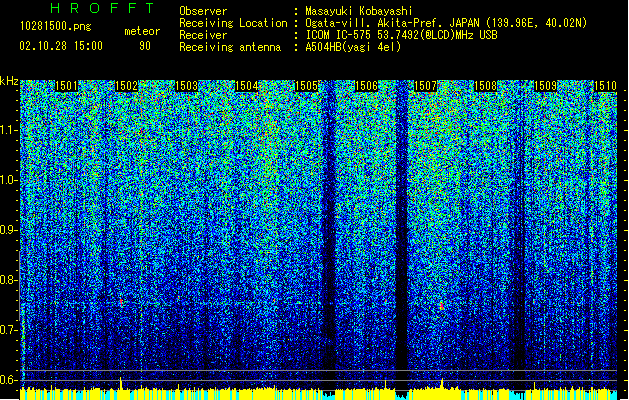Click the 1504 time marker

(246, 86)
